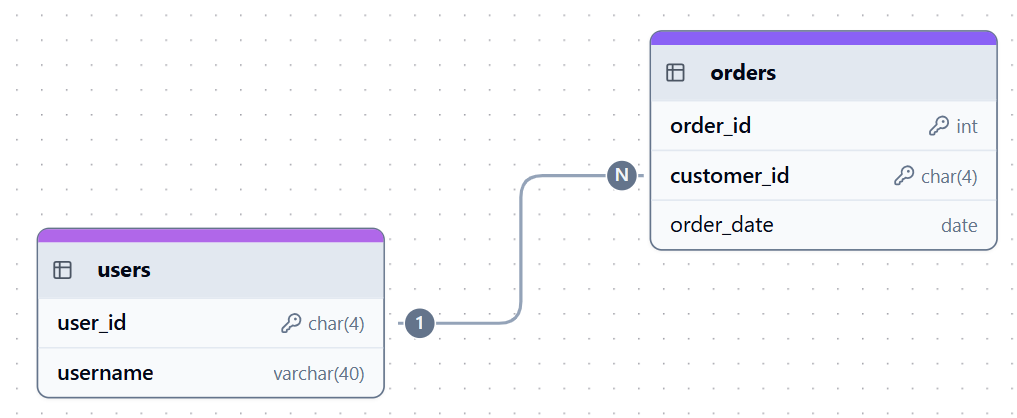The image size is (1017, 418).
Task: Click the key icon in order_id row
Action: (x=938, y=126)
